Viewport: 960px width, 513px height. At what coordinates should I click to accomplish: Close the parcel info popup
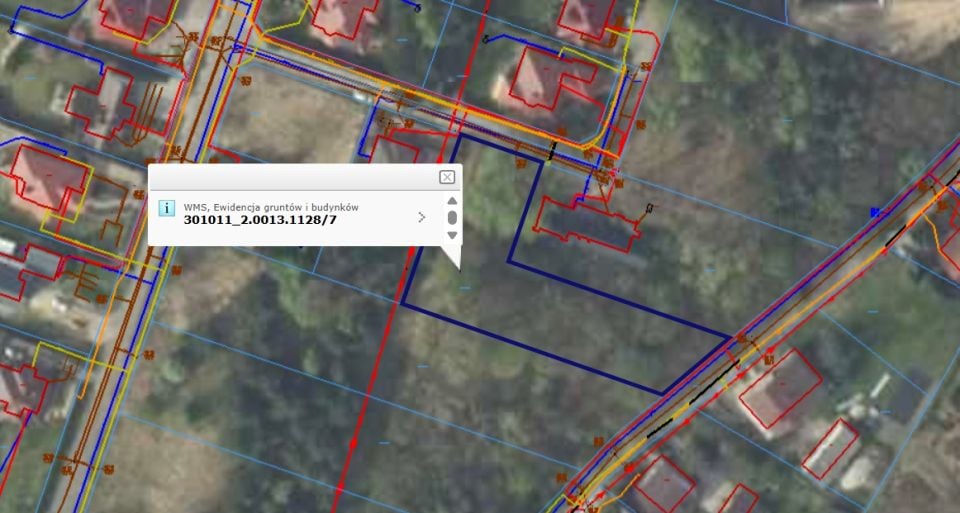447,177
